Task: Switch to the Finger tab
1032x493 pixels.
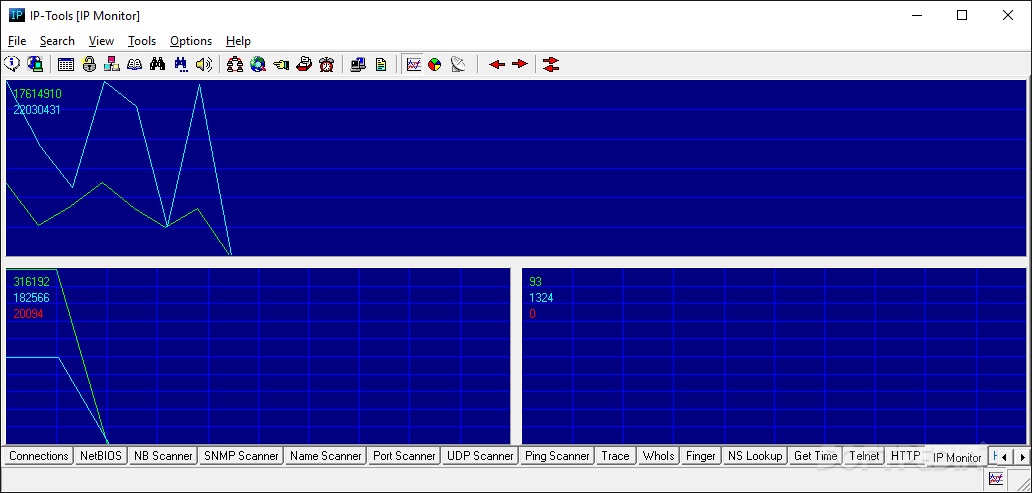Action: pos(700,456)
